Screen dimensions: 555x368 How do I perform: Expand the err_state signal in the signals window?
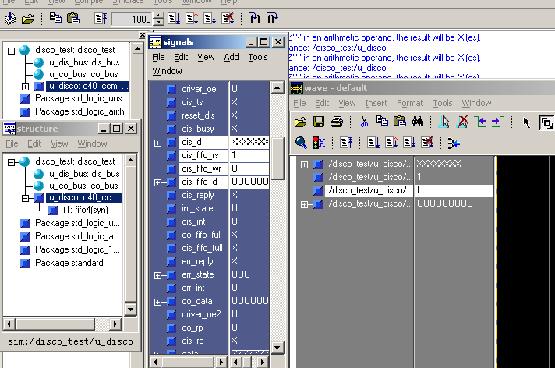coord(158,276)
